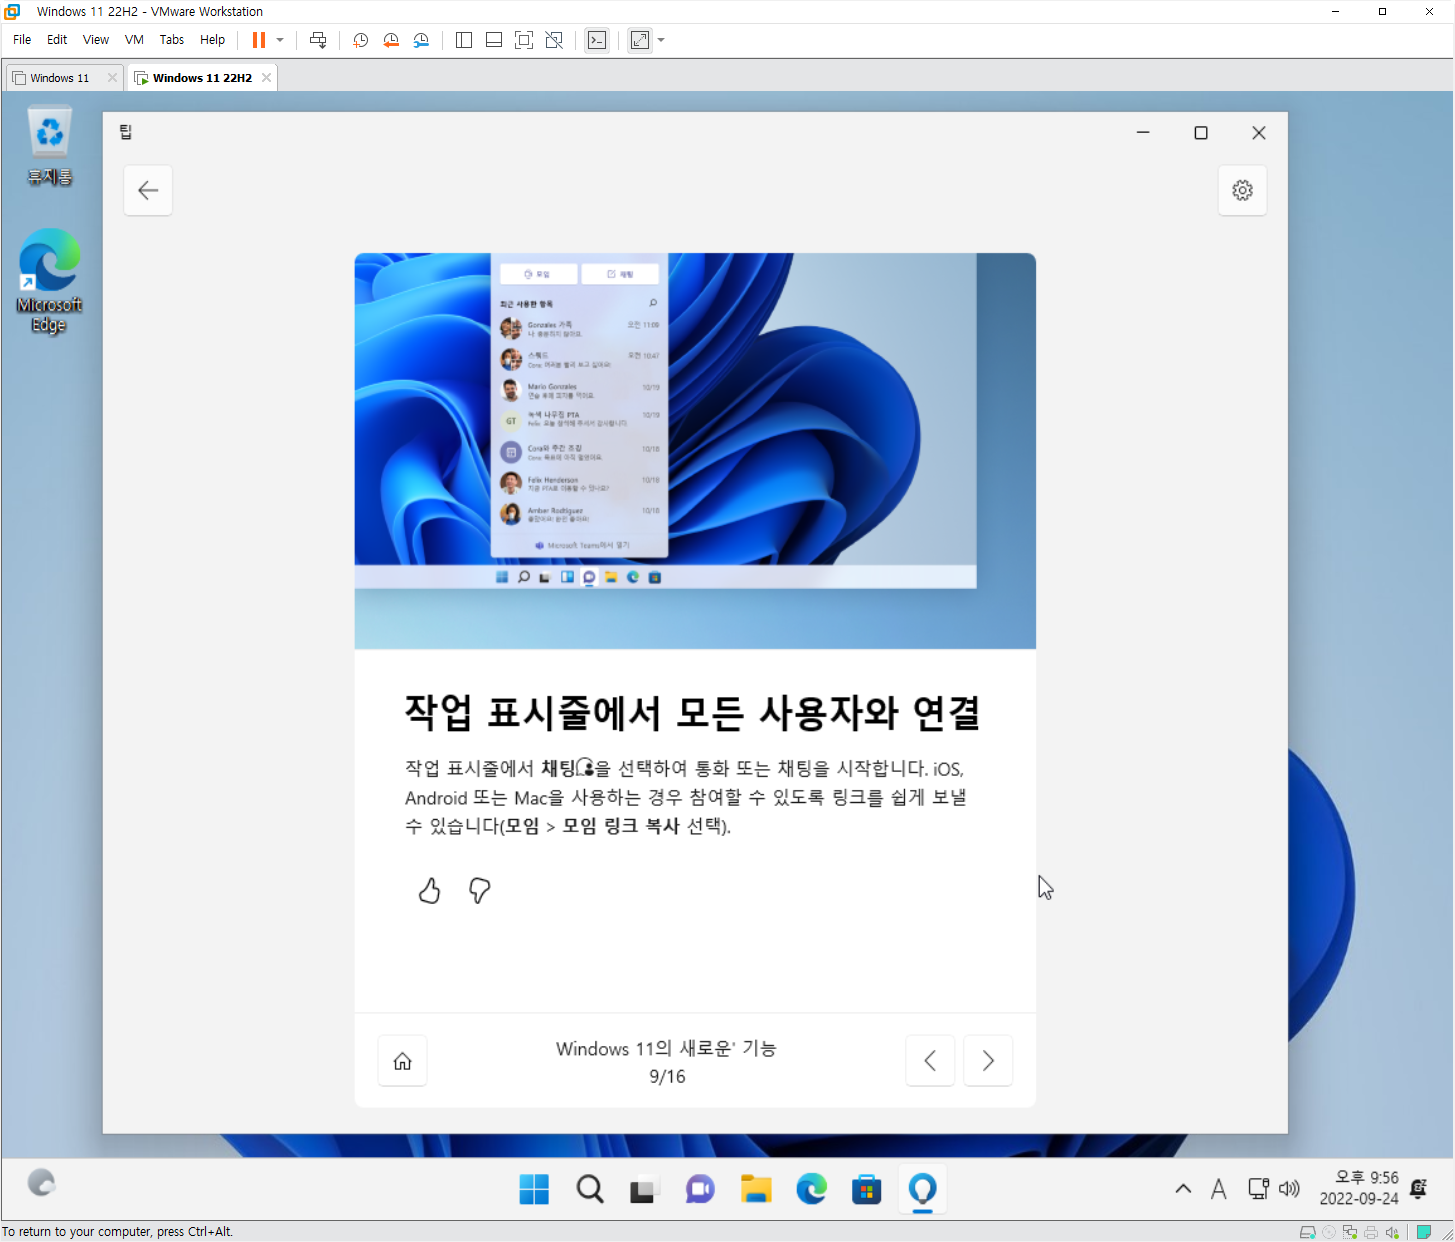Open the VMware console view icon
The width and height of the screenshot is (1455, 1242).
pyautogui.click(x=597, y=40)
